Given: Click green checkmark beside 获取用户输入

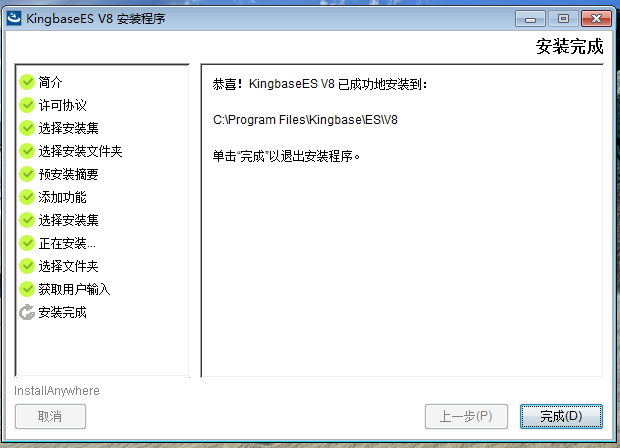Looking at the screenshot, I should (x=27, y=289).
